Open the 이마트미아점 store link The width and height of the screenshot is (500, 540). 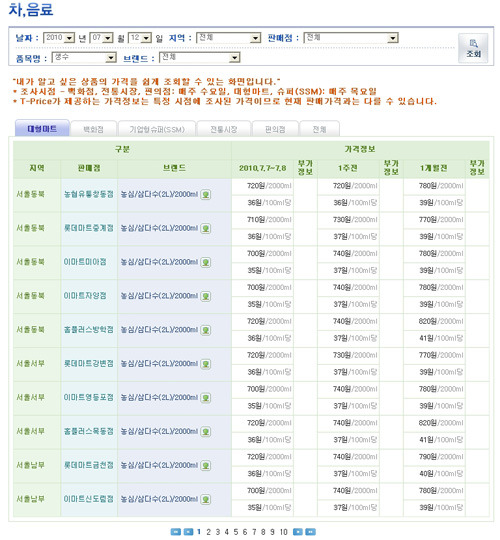(85, 262)
